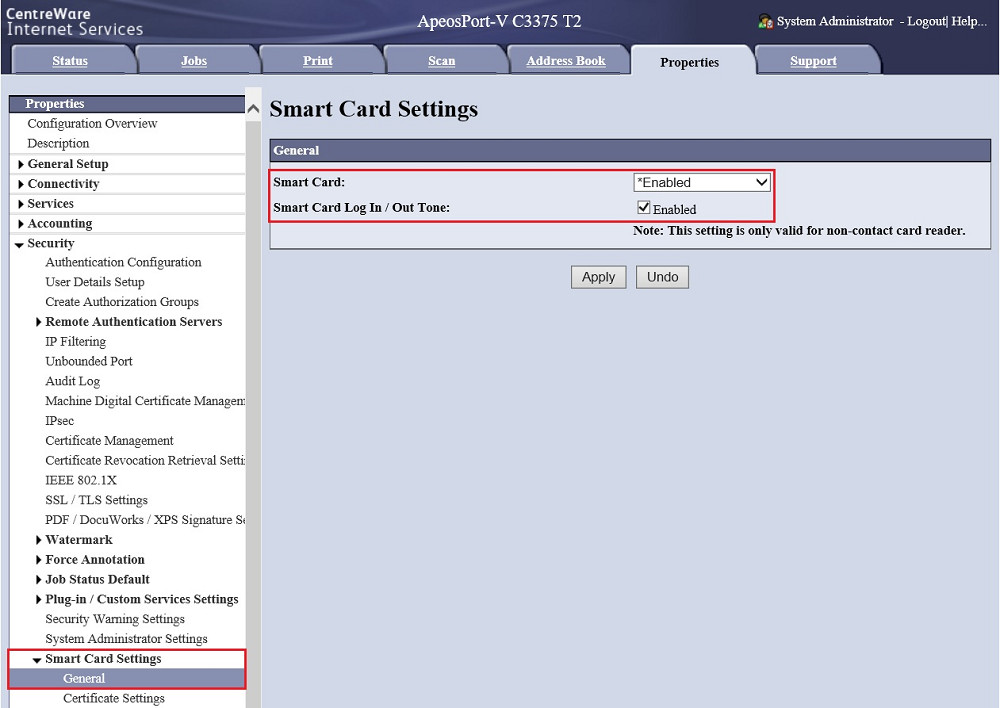Open the Smart Card Enabled dropdown
The image size is (1000, 708).
[x=702, y=182]
